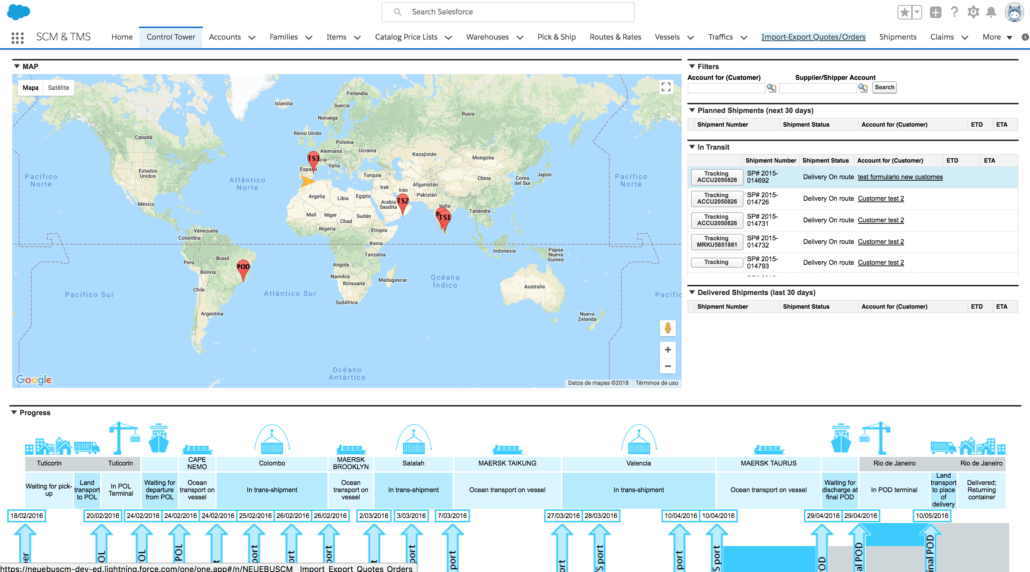Viewport: 1030px width, 572px height.
Task: Open test formulario new customes link
Action: coord(900,177)
